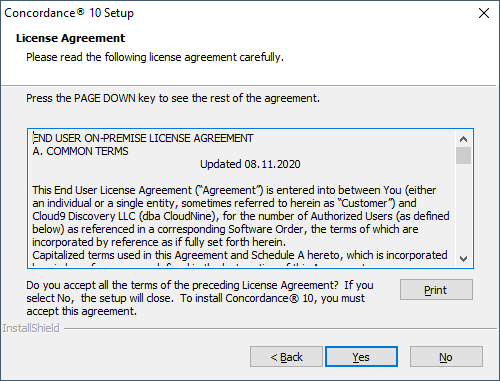Screen dimensions: 500x381
Task: Print the license agreement
Action: 436,290
